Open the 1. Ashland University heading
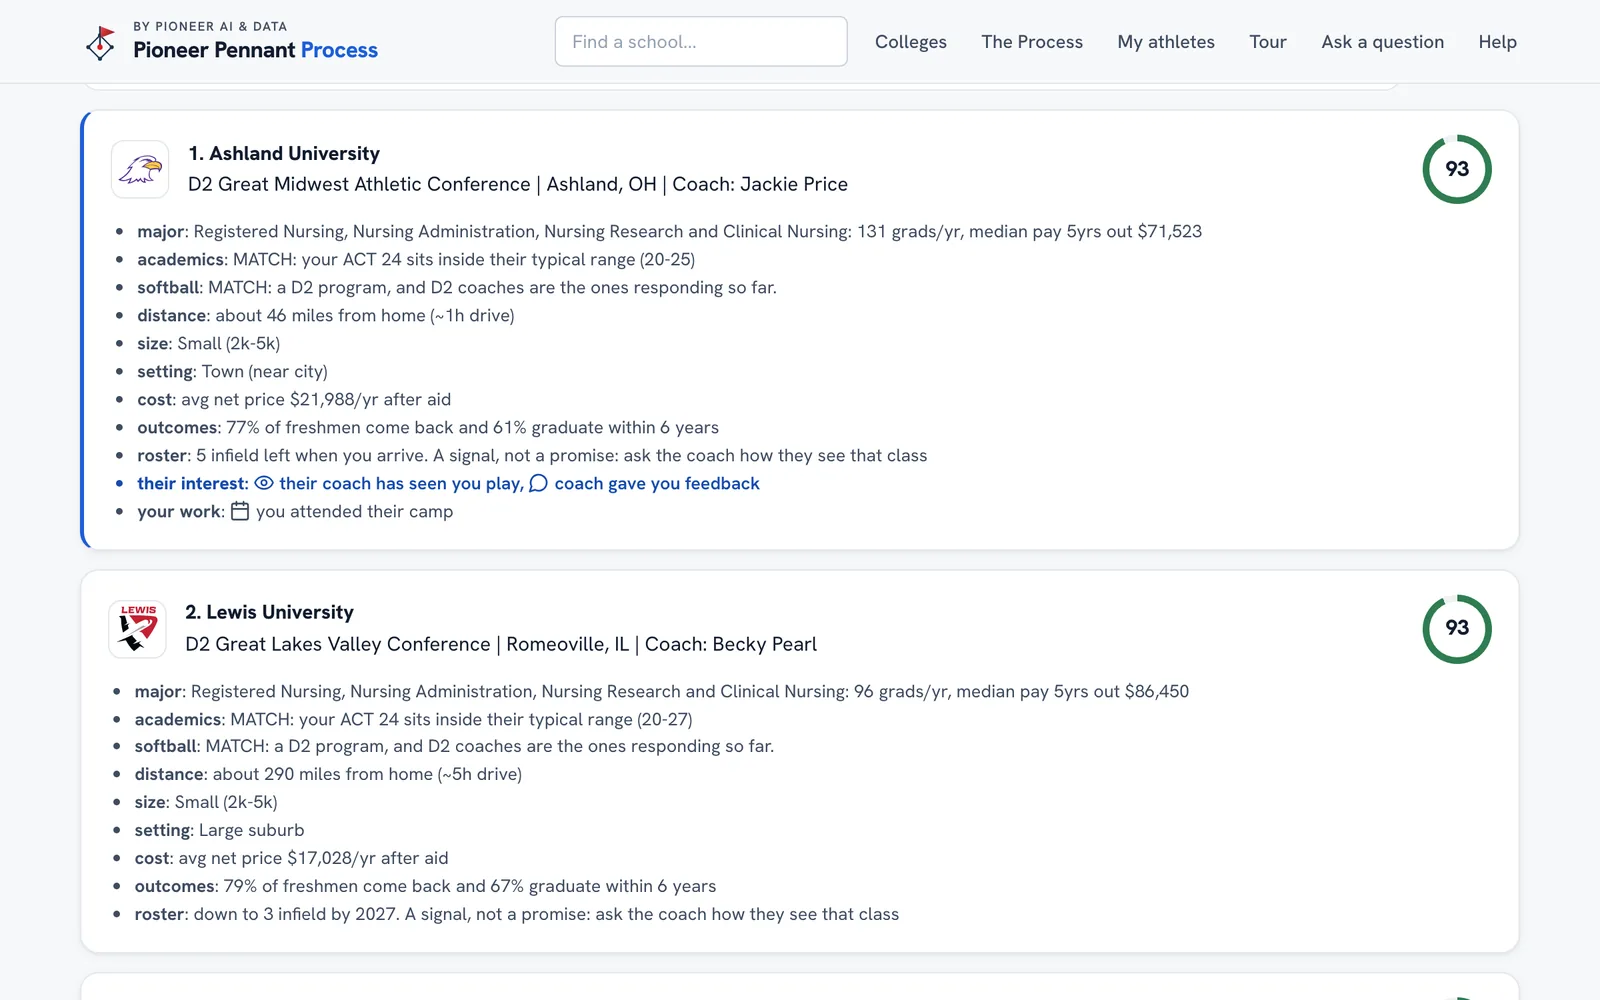 click(284, 153)
